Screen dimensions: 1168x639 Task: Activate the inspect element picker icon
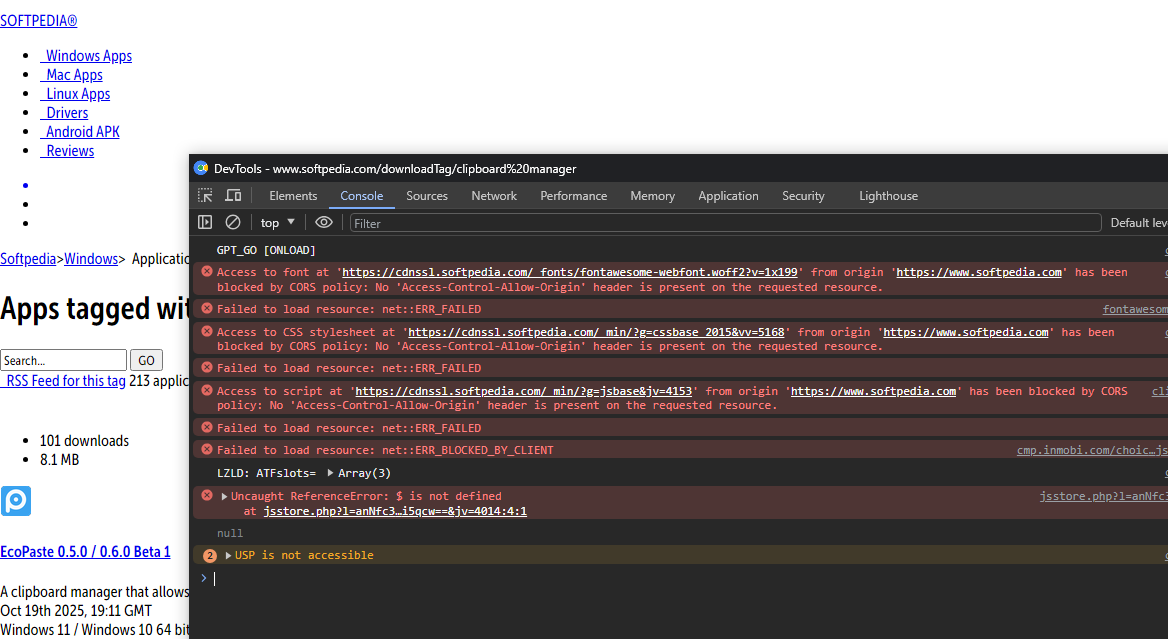tap(205, 196)
